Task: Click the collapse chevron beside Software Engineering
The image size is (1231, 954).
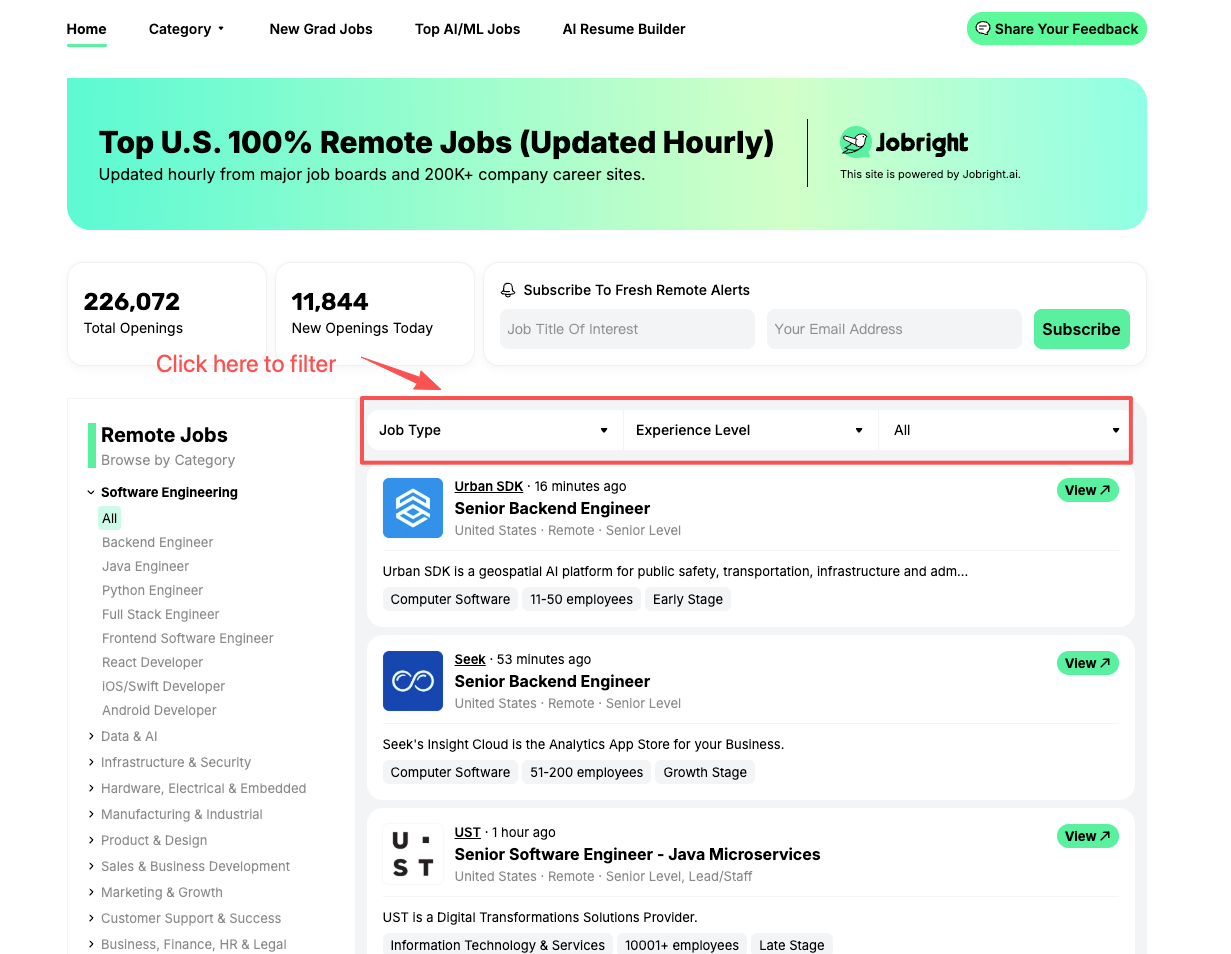Action: click(x=90, y=492)
